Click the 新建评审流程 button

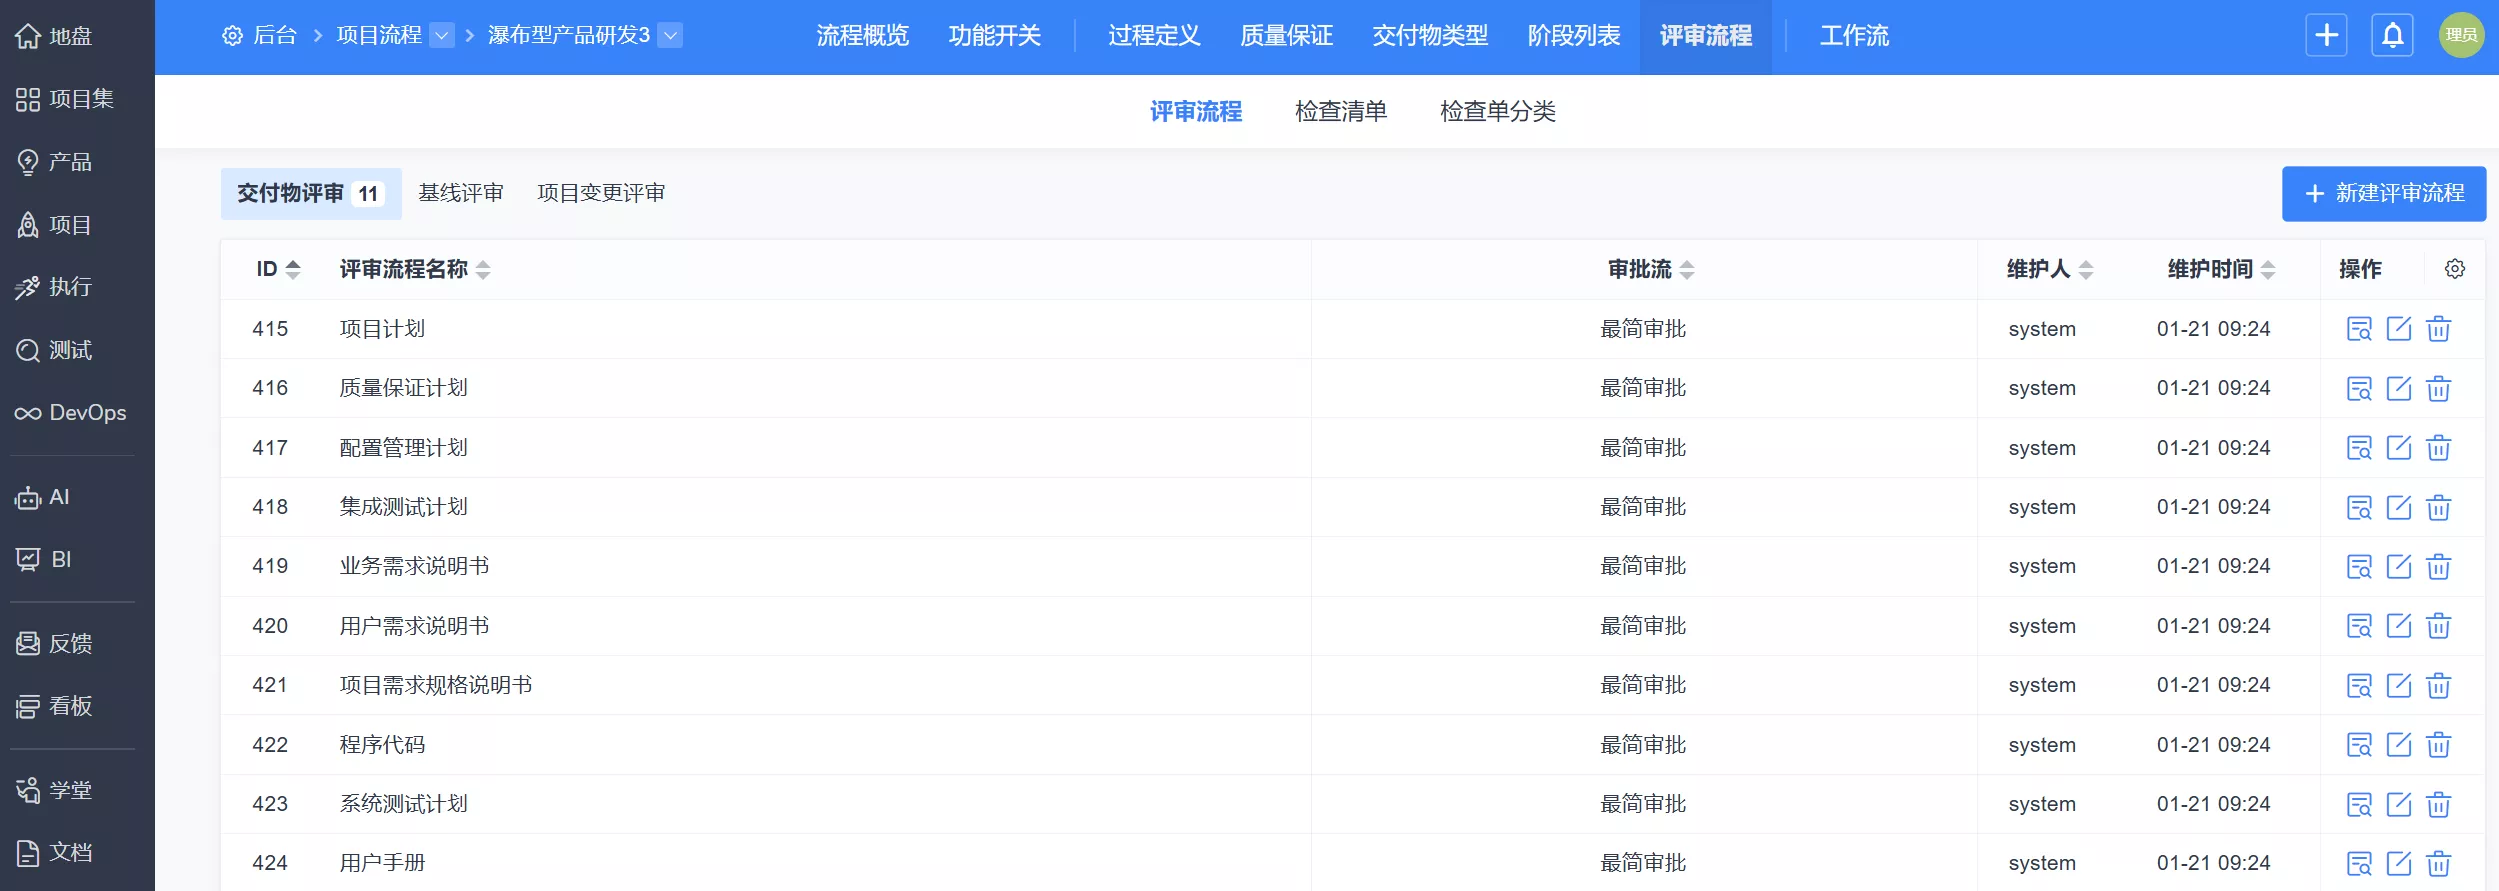tap(2383, 193)
